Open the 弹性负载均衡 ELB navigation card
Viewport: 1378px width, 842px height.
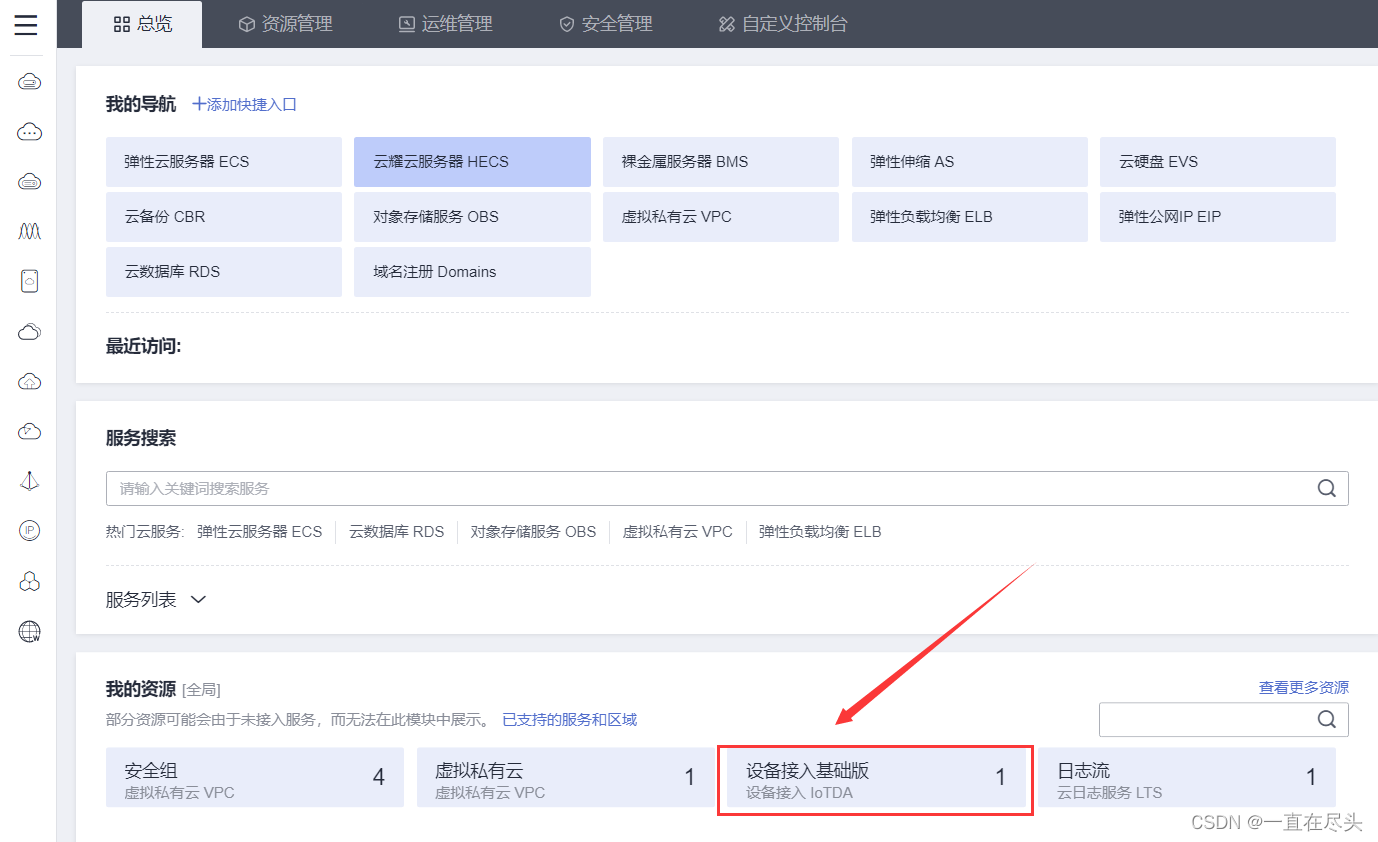pyautogui.click(x=970, y=217)
